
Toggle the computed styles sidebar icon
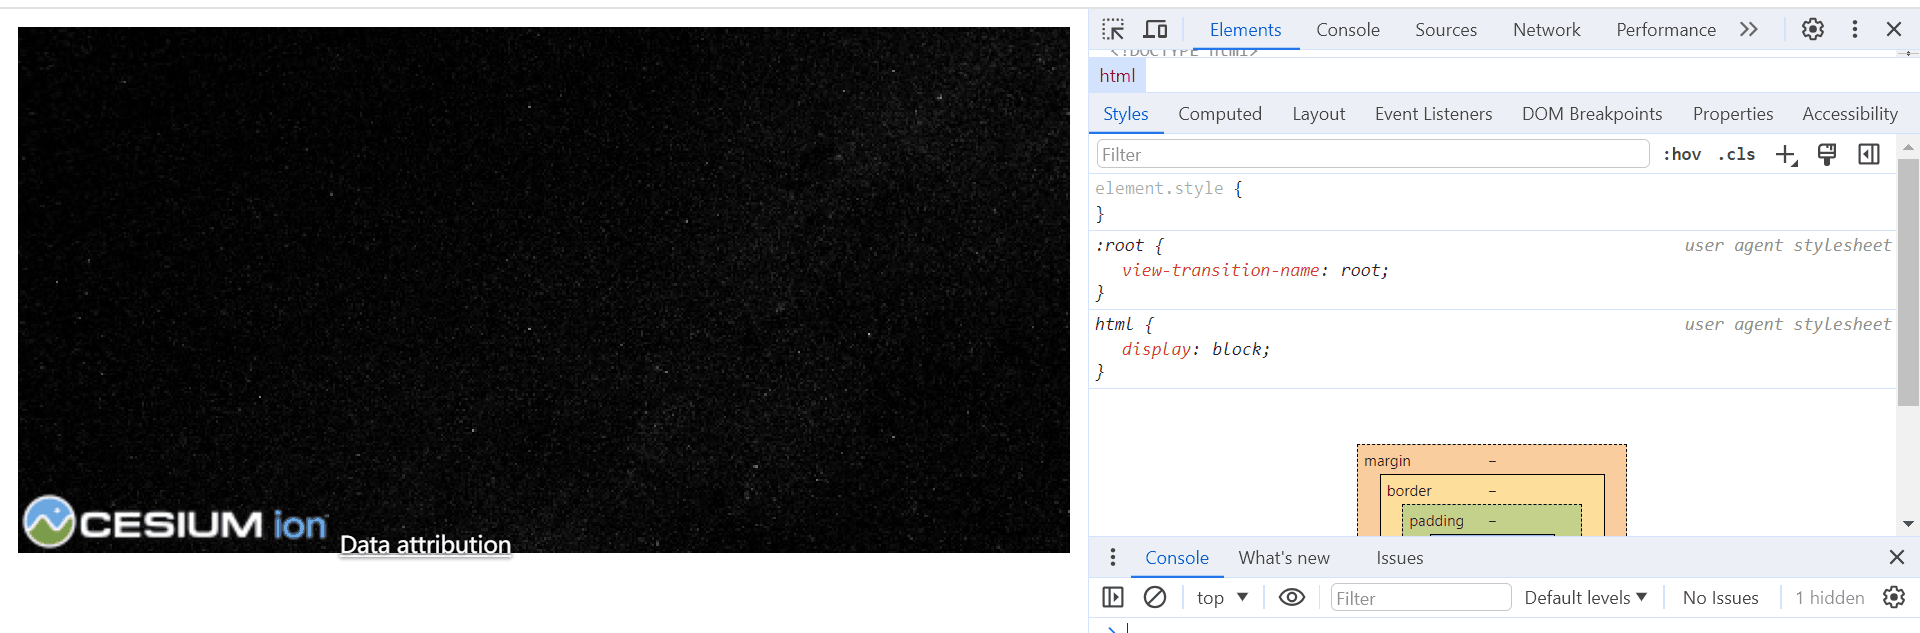pos(1869,154)
